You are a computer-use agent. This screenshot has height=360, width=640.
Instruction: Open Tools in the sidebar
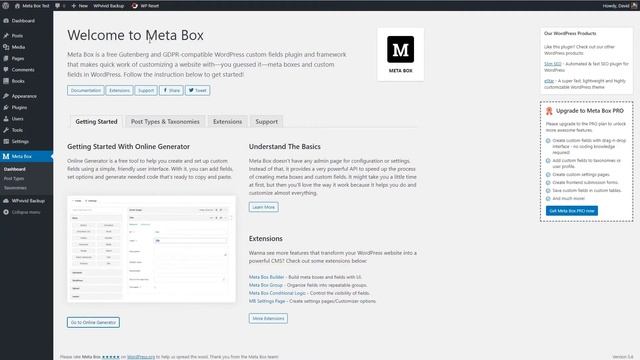tap(26, 130)
